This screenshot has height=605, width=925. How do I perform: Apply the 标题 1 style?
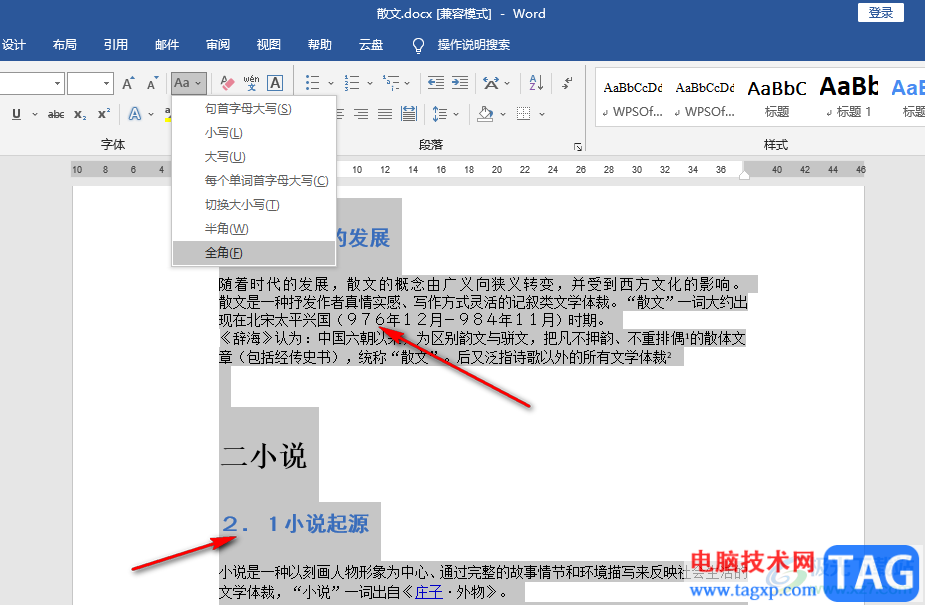(x=849, y=98)
